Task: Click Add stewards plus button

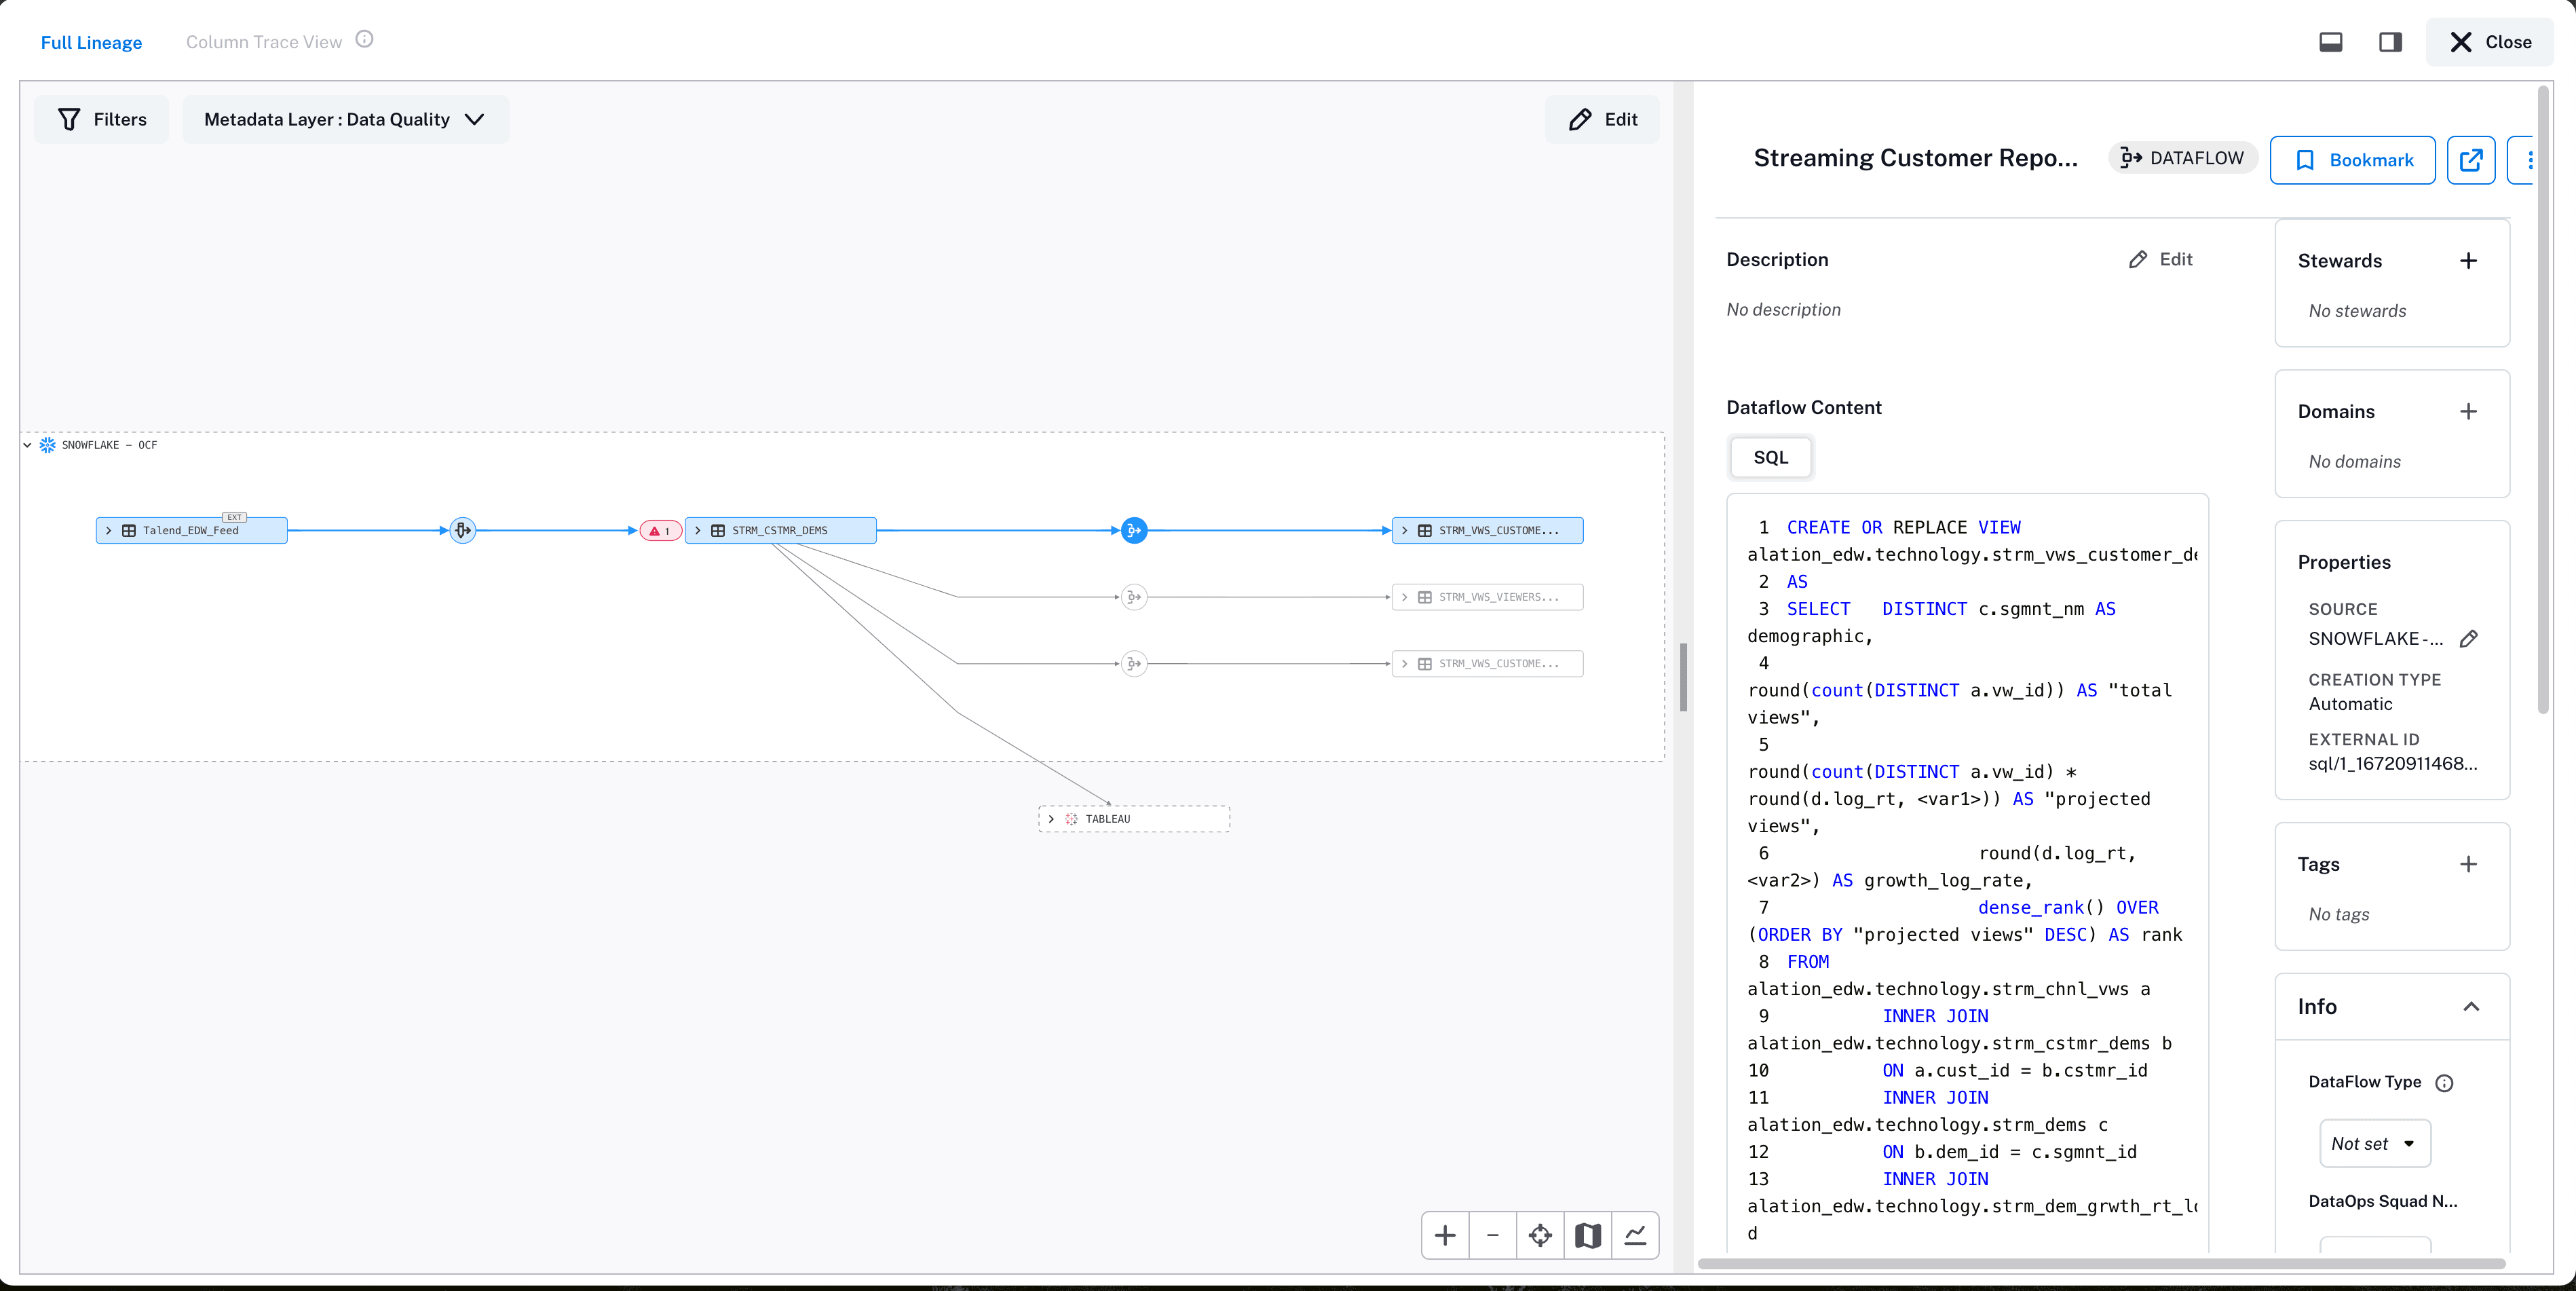Action: (x=2469, y=259)
